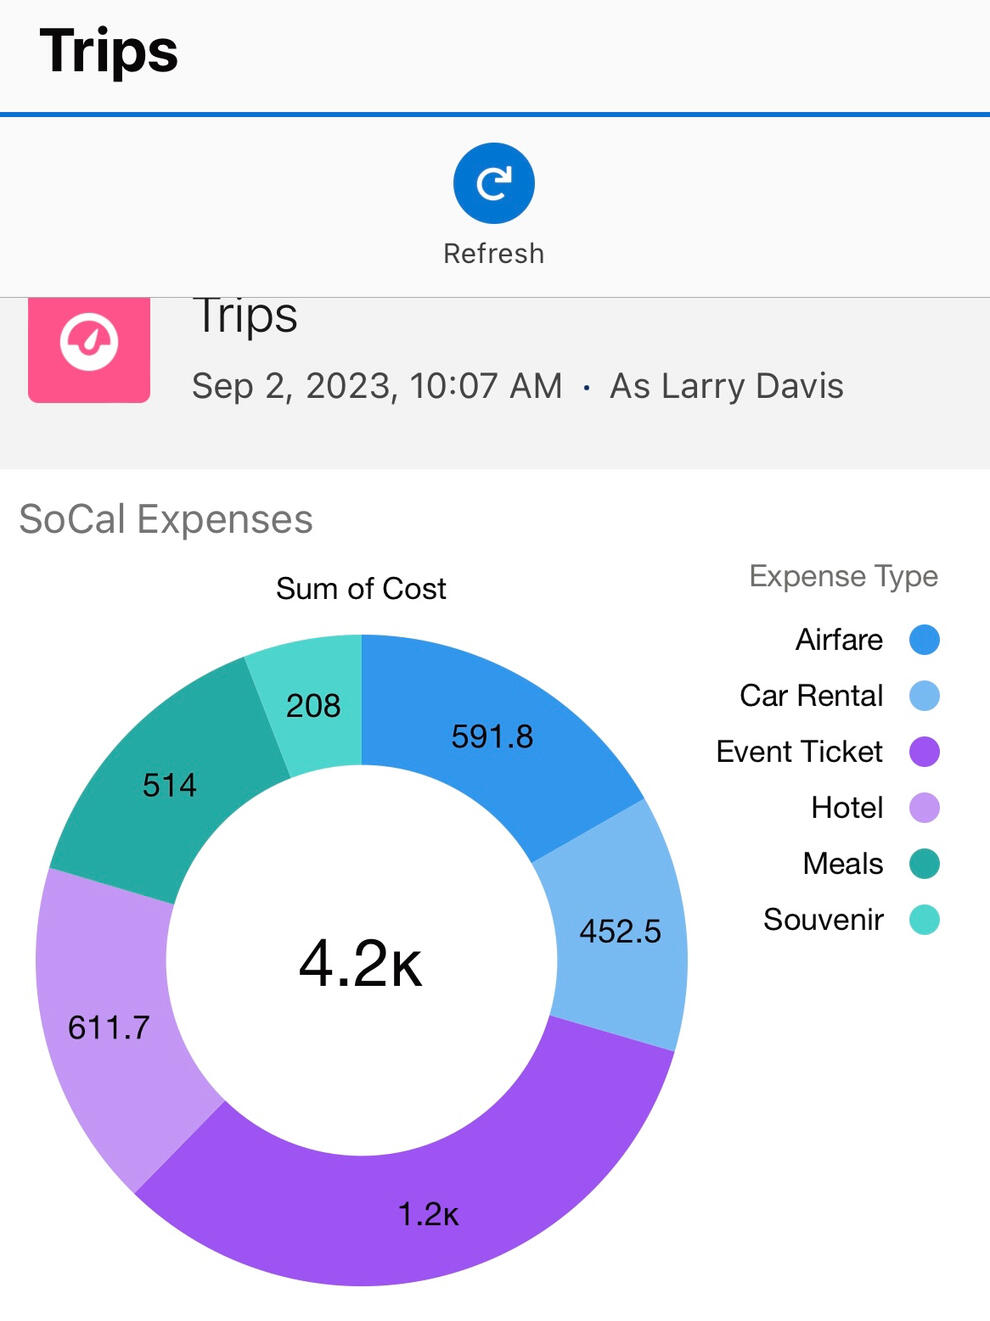The width and height of the screenshot is (990, 1321).
Task: Select the Car Rental legend color dot
Action: point(924,696)
